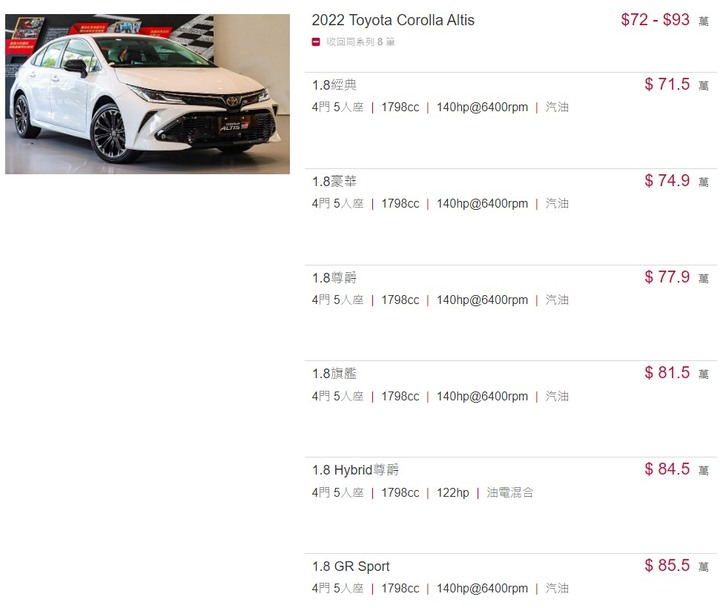Click the $ 77.9 price
This screenshot has height=608, width=720.
[667, 277]
